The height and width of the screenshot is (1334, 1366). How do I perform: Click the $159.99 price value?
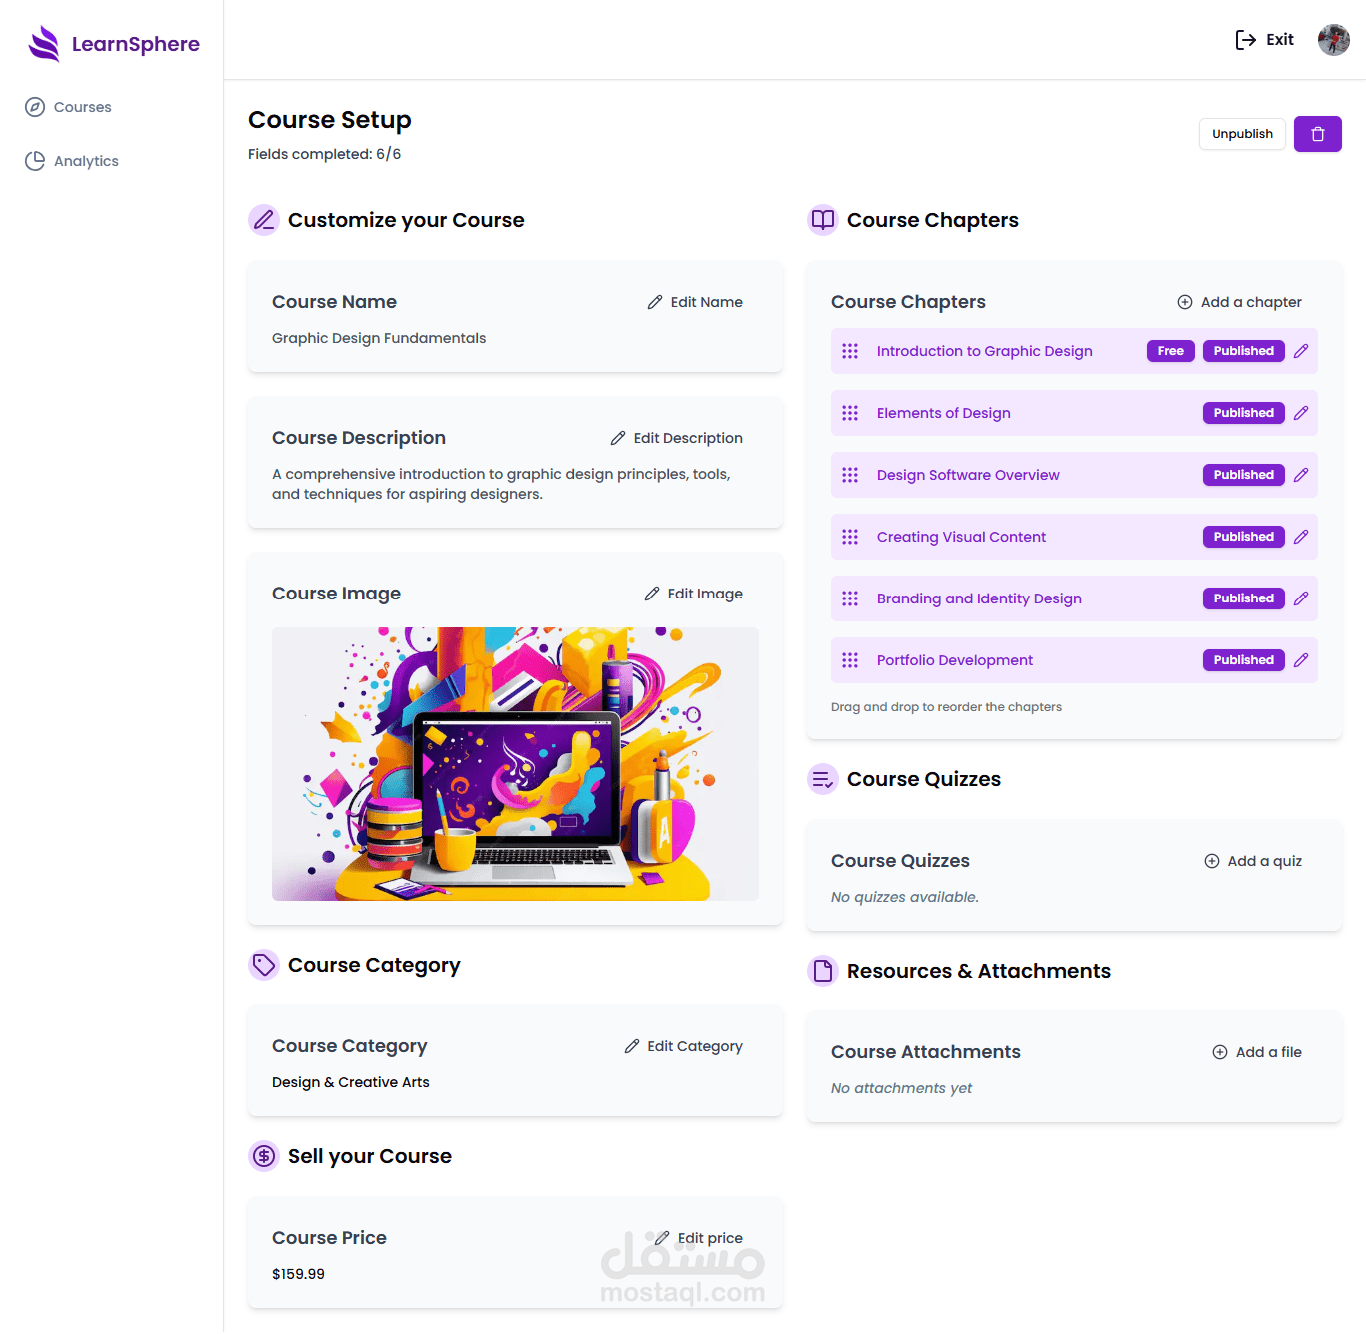pos(298,1274)
